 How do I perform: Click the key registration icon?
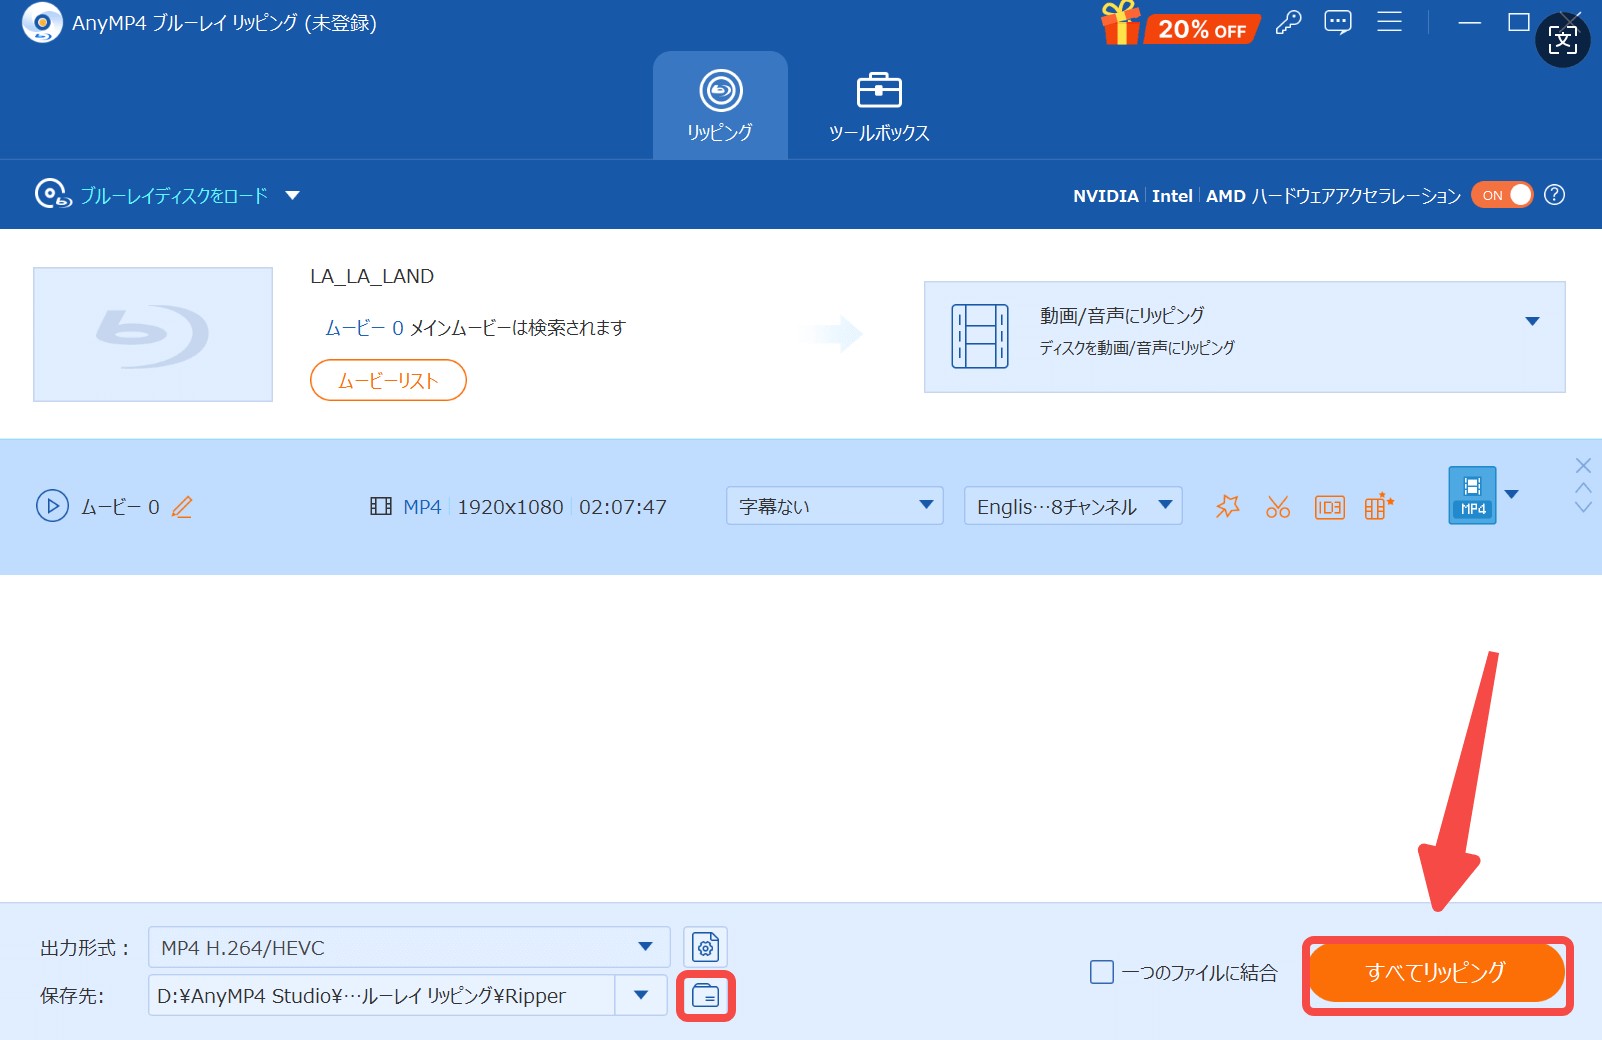[x=1289, y=22]
